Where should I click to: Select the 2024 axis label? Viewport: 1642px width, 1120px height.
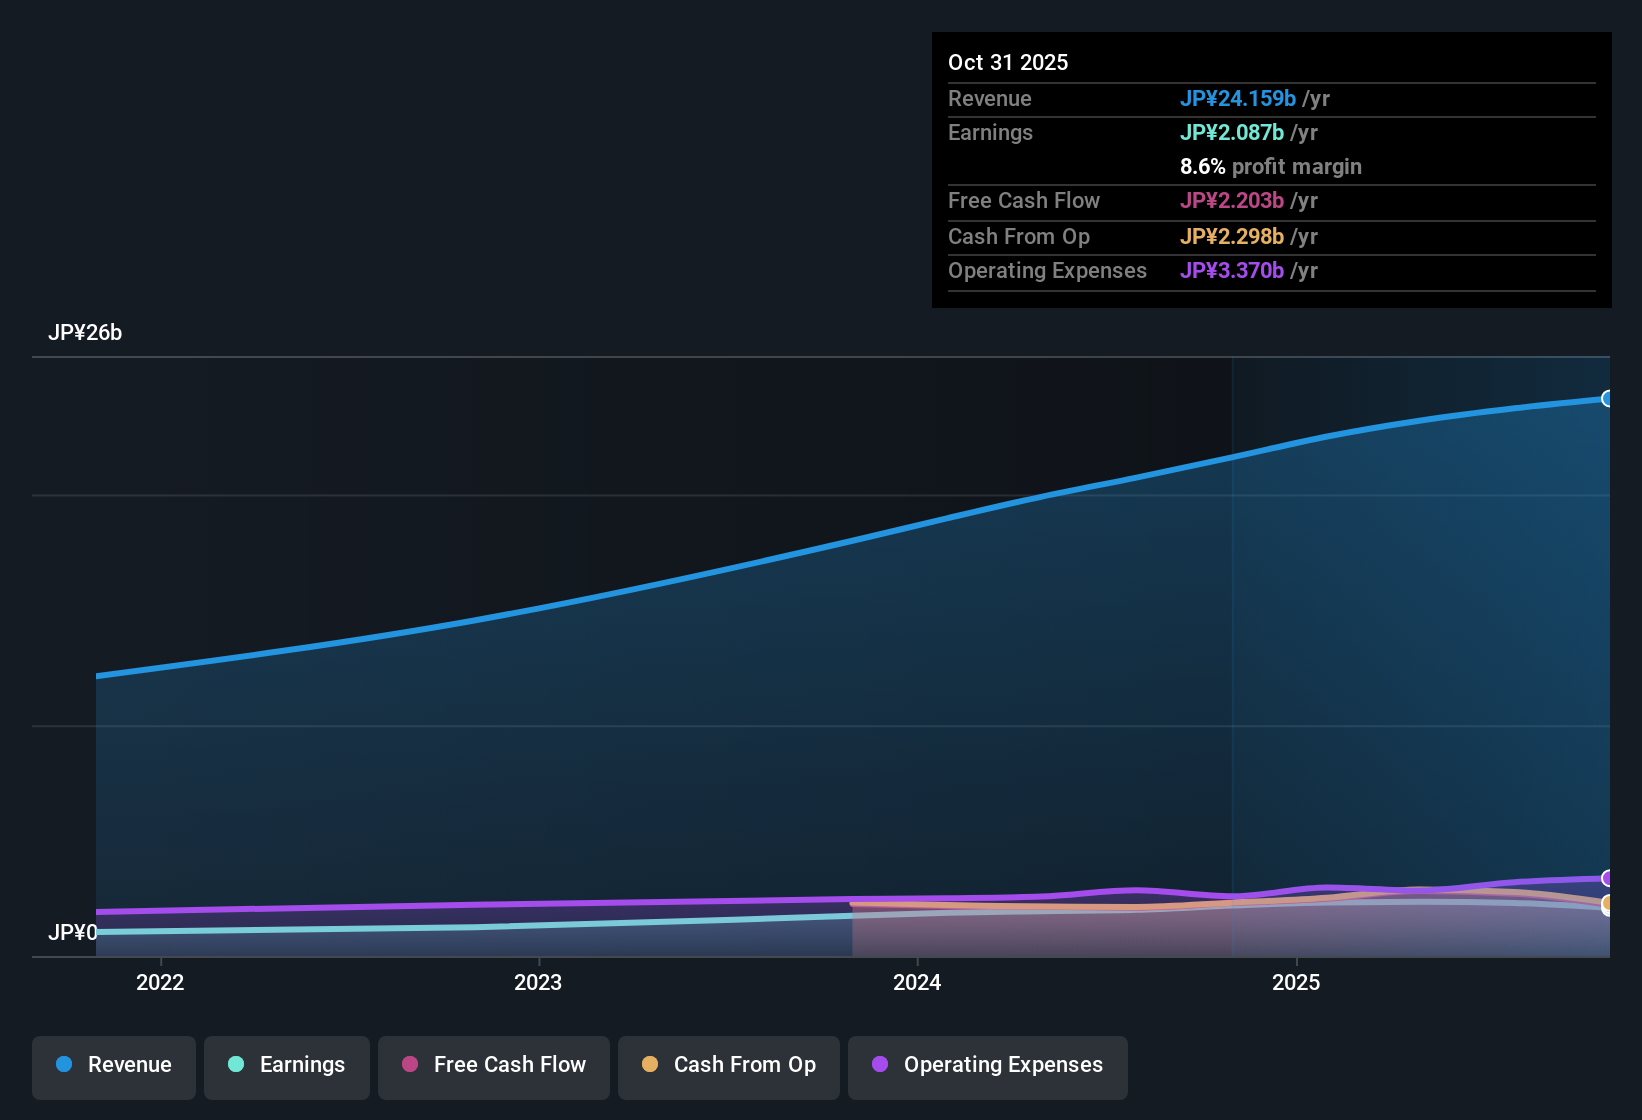coord(917,982)
